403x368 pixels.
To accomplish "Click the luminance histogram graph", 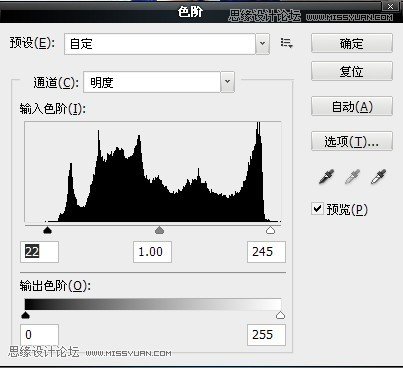I will pyautogui.click(x=153, y=172).
